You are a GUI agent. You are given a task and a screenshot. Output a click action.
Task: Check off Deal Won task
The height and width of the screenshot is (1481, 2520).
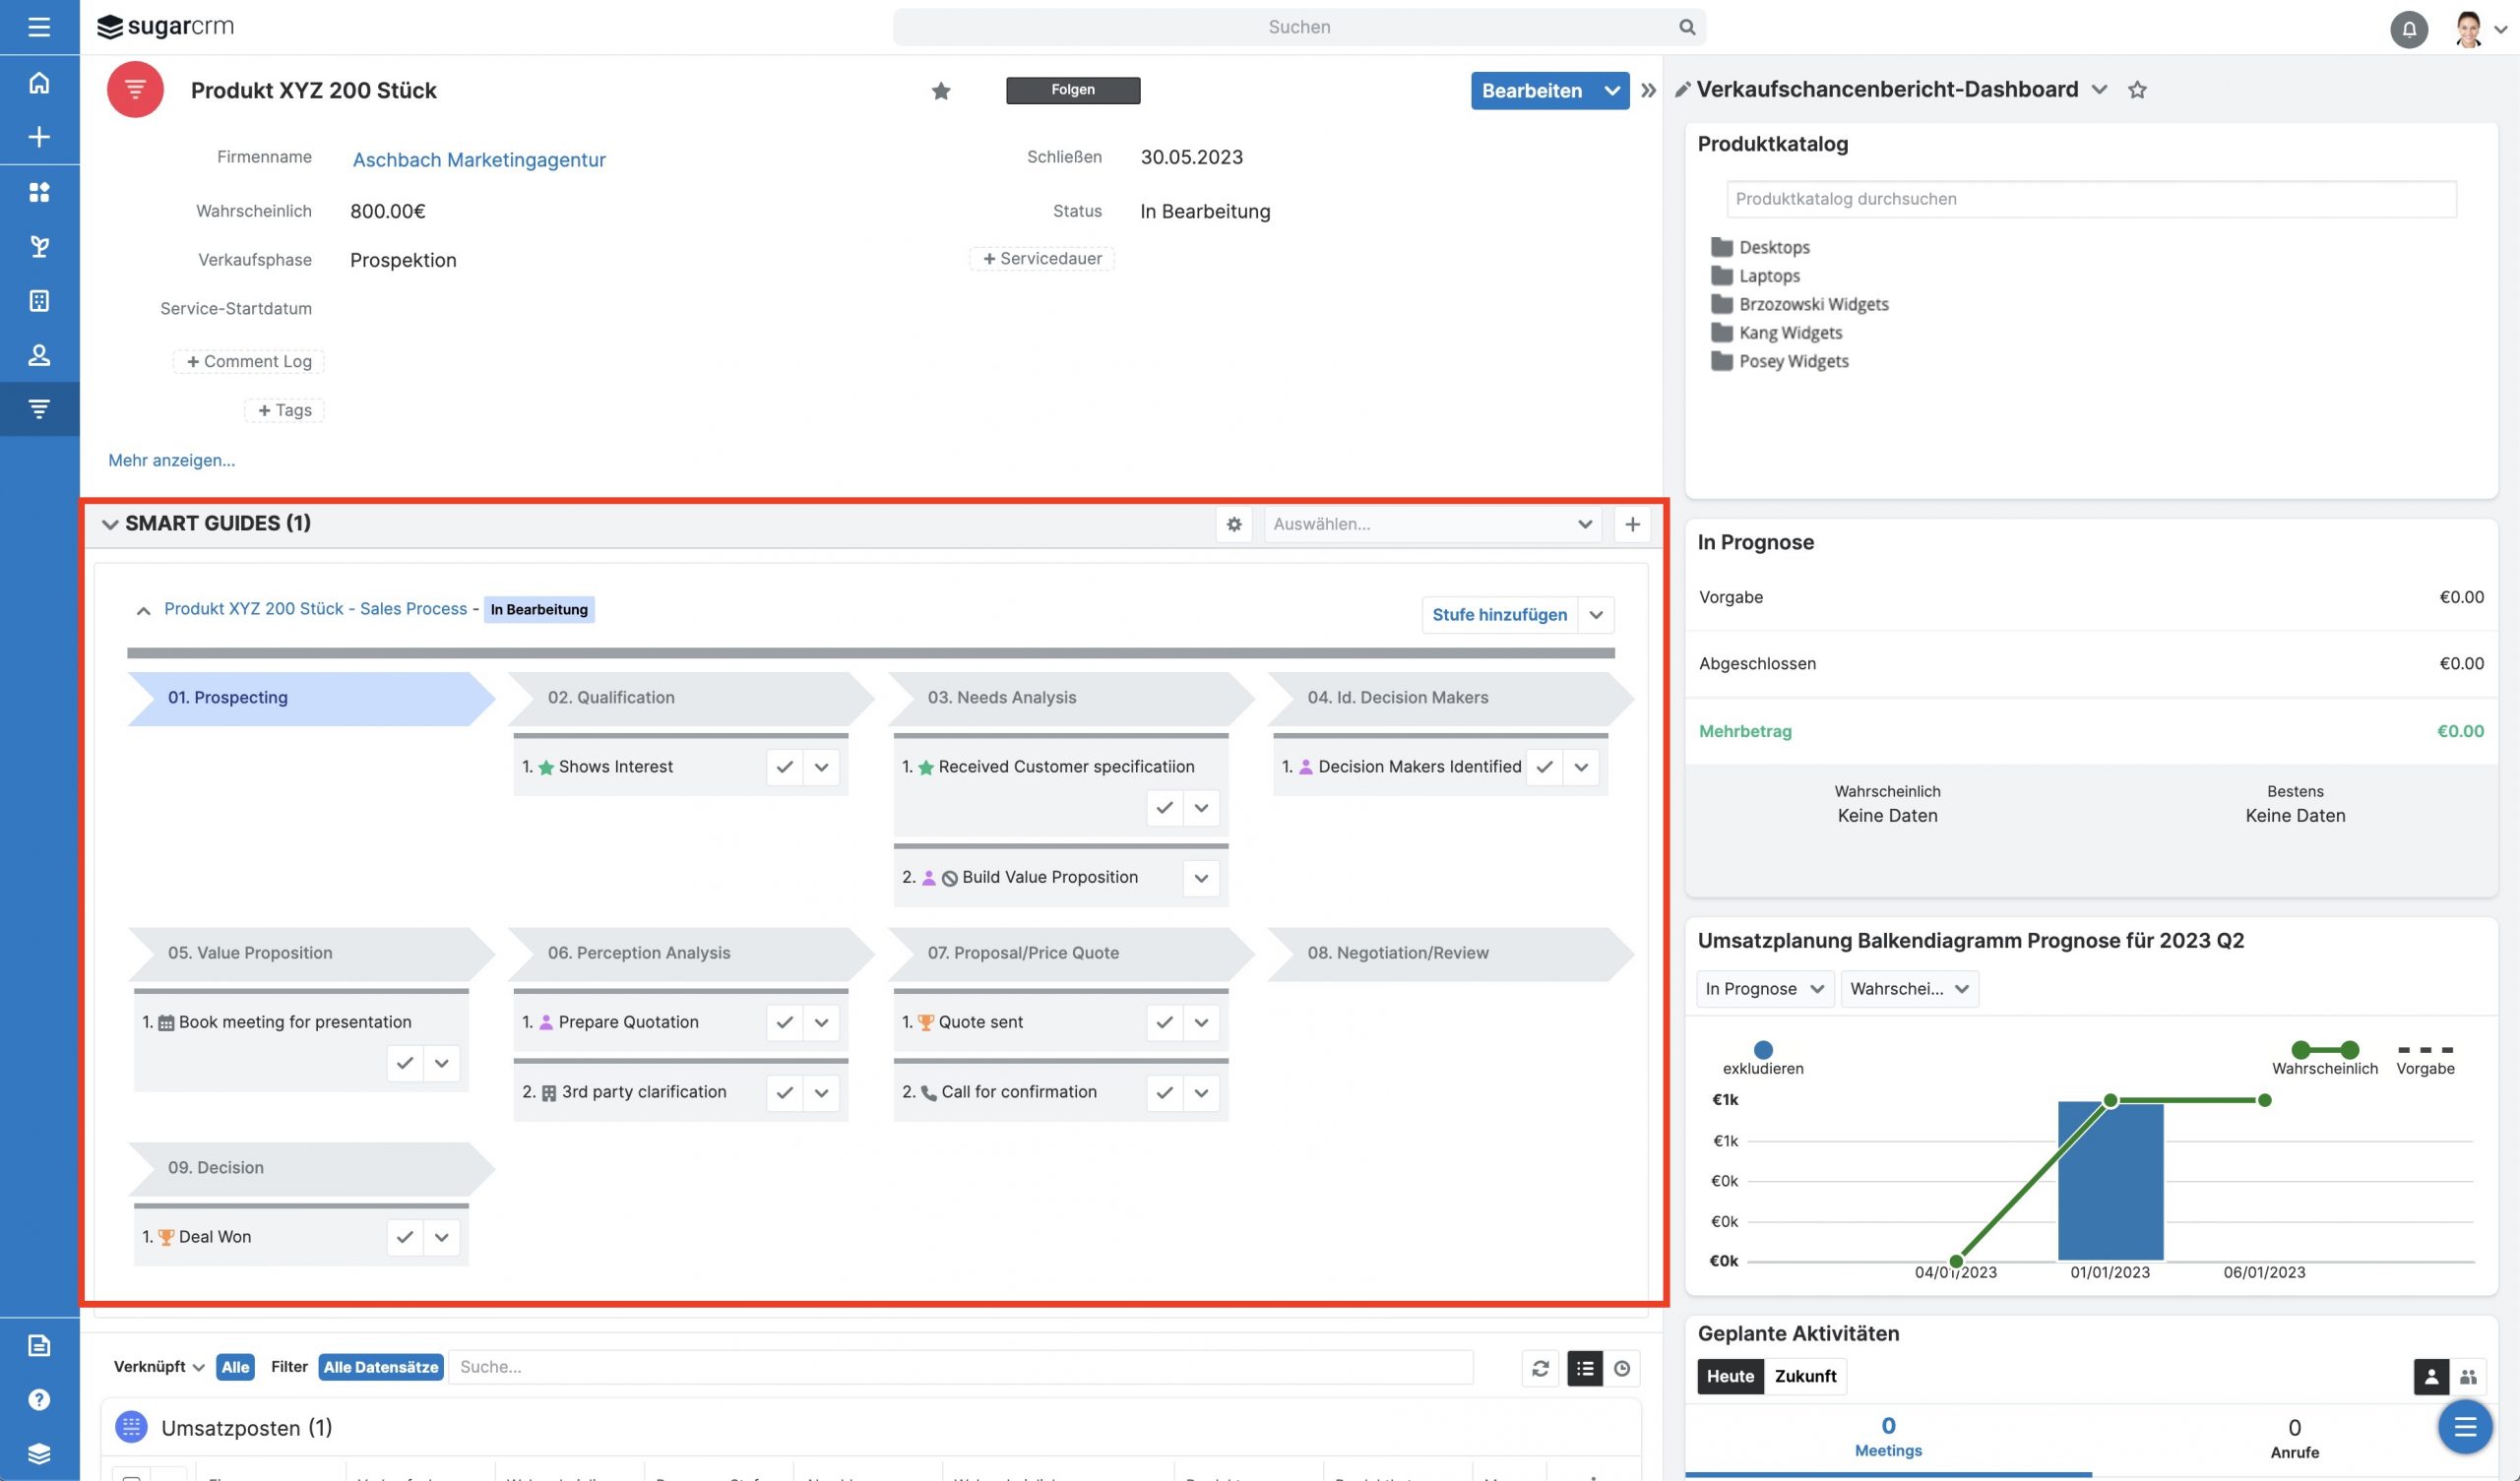pyautogui.click(x=404, y=1237)
